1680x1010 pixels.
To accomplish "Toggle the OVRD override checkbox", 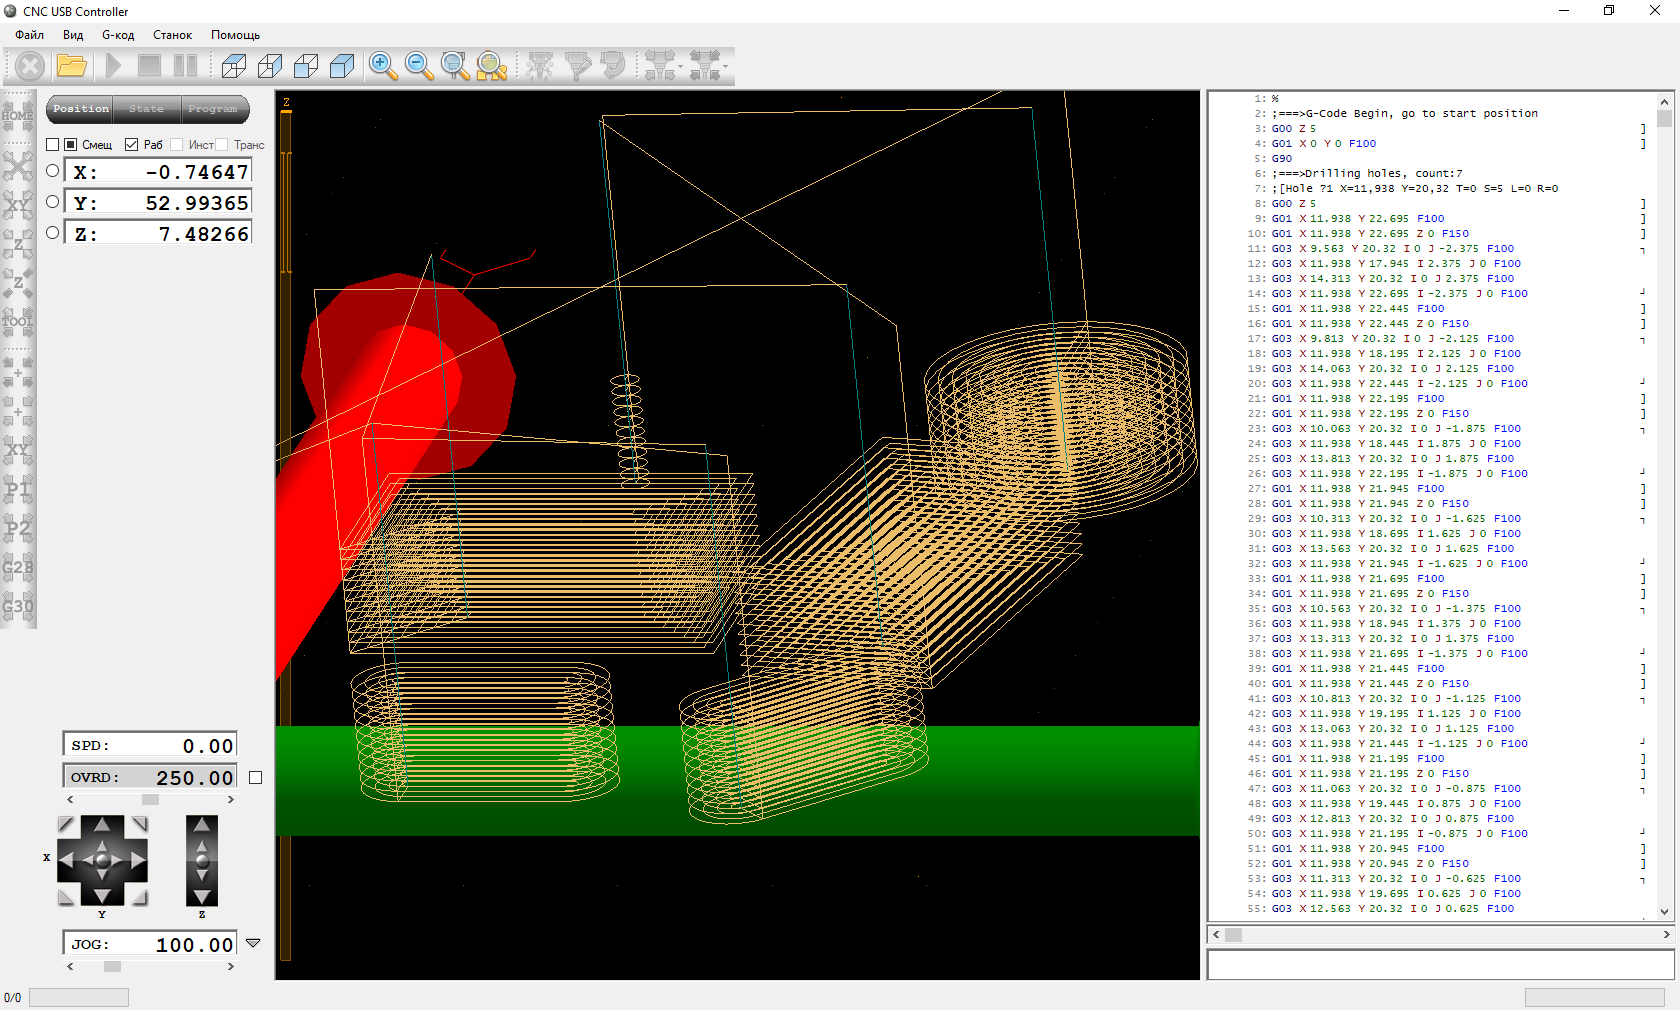I will [x=256, y=777].
